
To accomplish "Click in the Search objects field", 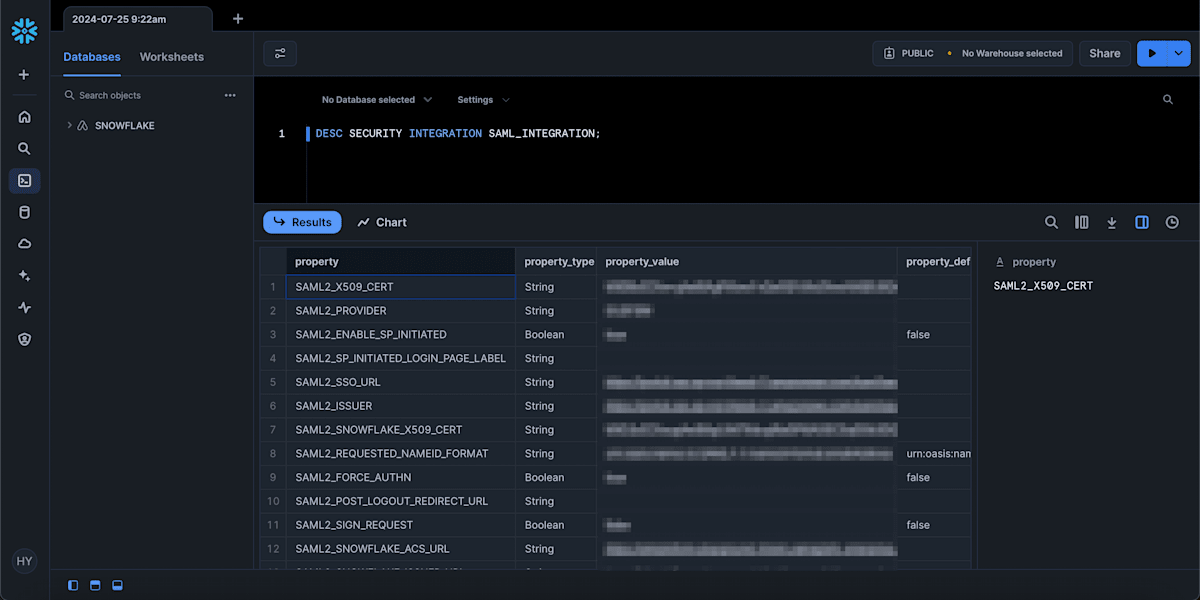I will coord(140,95).
